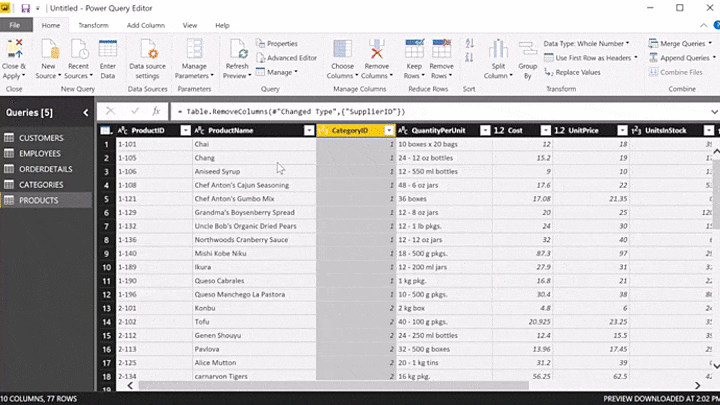Click the Group By icon
The width and height of the screenshot is (720, 405).
pos(528,49)
